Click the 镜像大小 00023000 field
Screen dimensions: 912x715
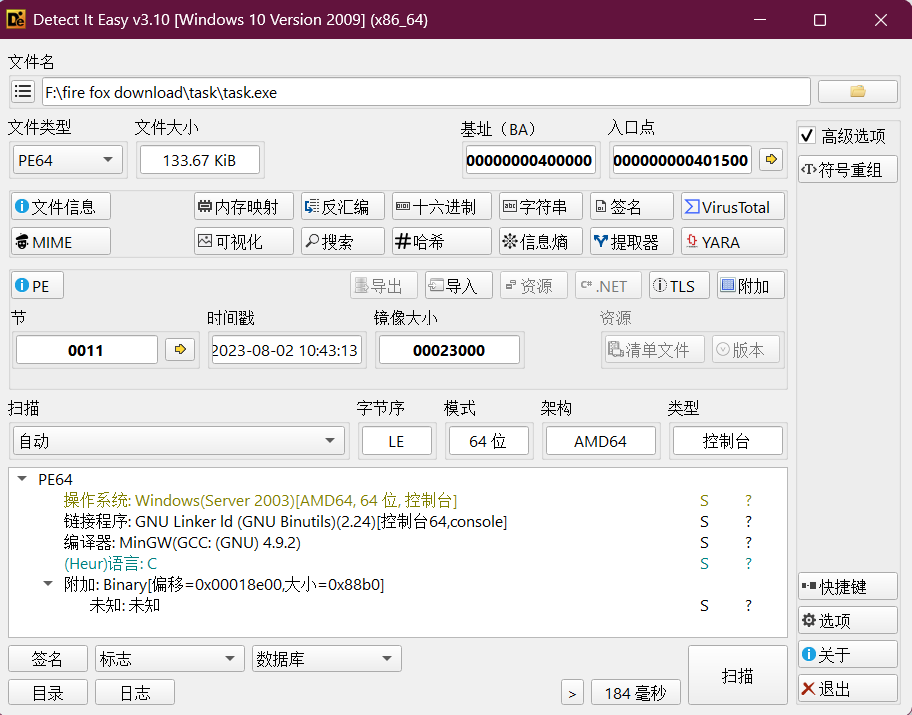(x=449, y=350)
